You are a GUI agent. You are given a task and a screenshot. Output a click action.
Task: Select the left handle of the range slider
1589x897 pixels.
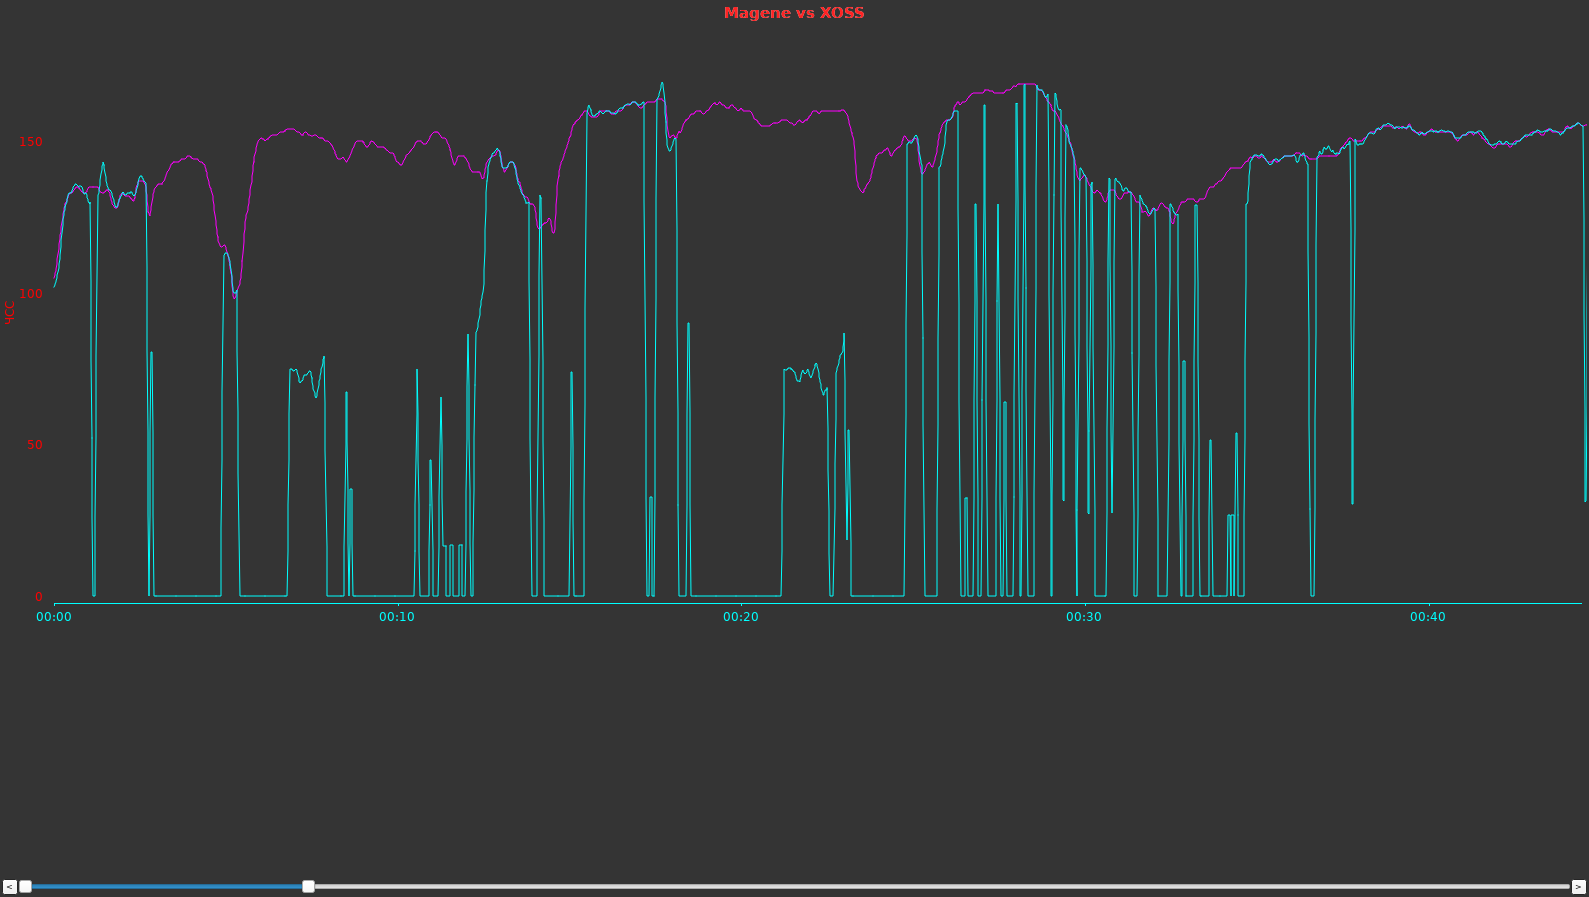coord(26,887)
